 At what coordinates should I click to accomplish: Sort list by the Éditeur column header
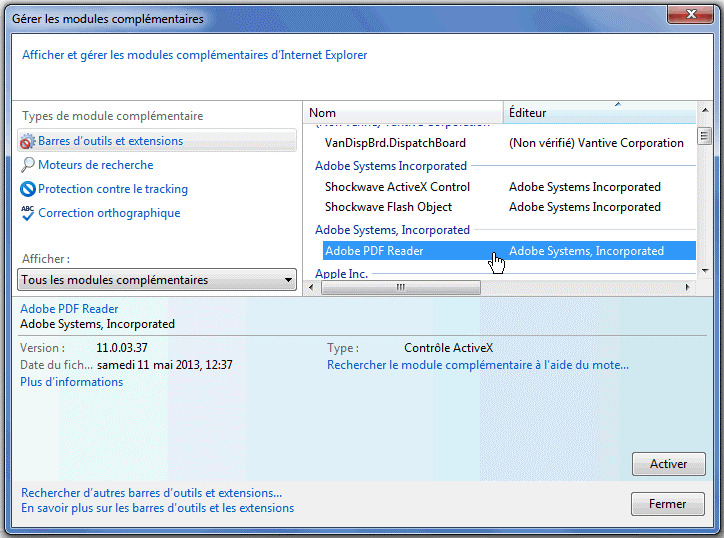tap(598, 113)
